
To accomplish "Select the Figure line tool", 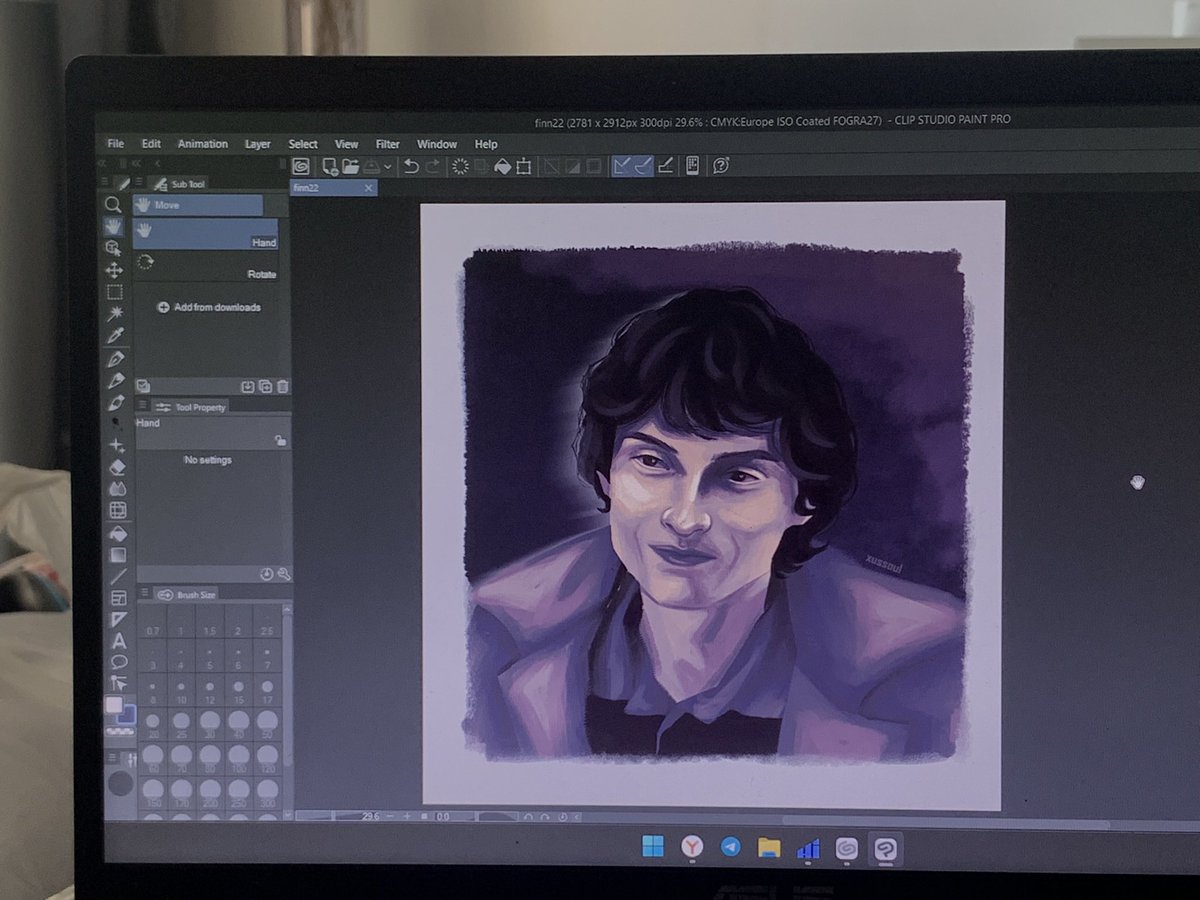I will pos(118,576).
